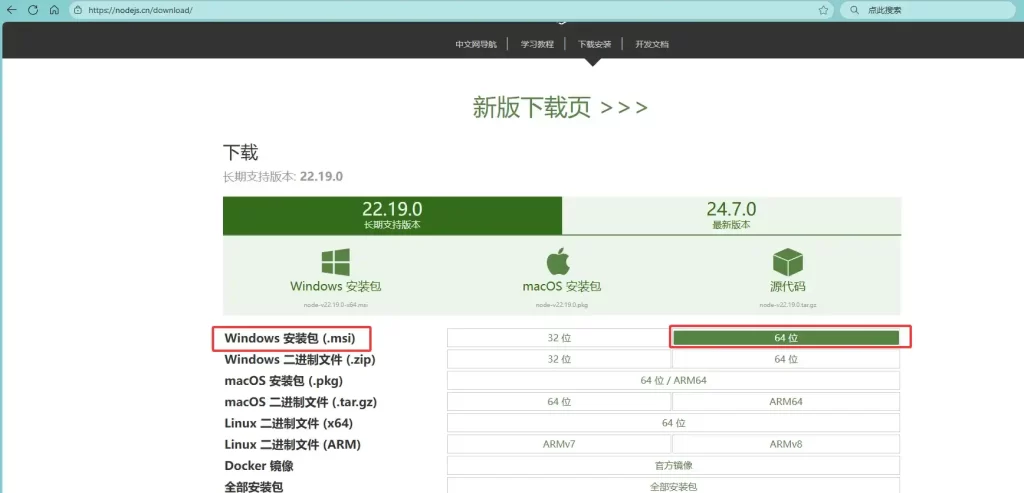Open the 官方镜像 Docker image link
Image resolution: width=1024 pixels, height=493 pixels.
(x=673, y=465)
